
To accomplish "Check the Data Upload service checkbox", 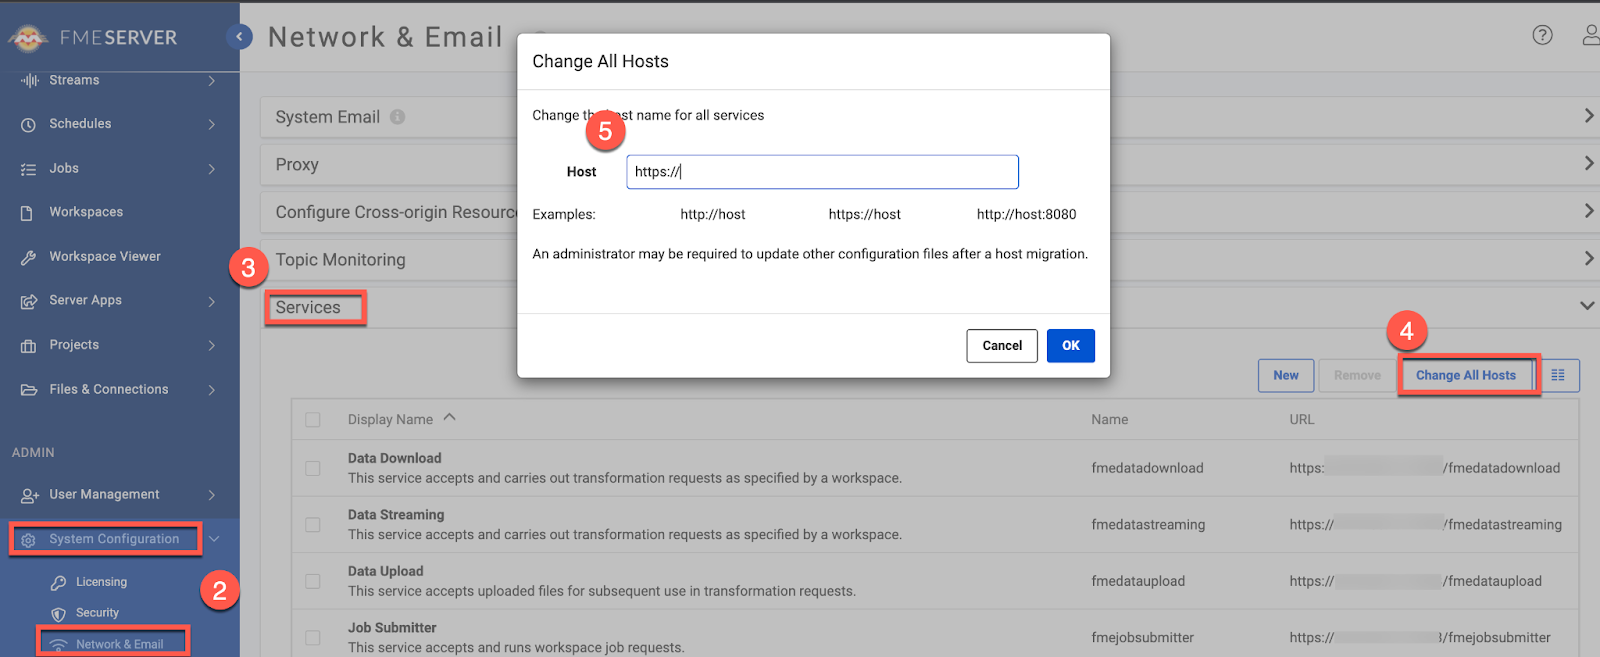I will (x=313, y=581).
